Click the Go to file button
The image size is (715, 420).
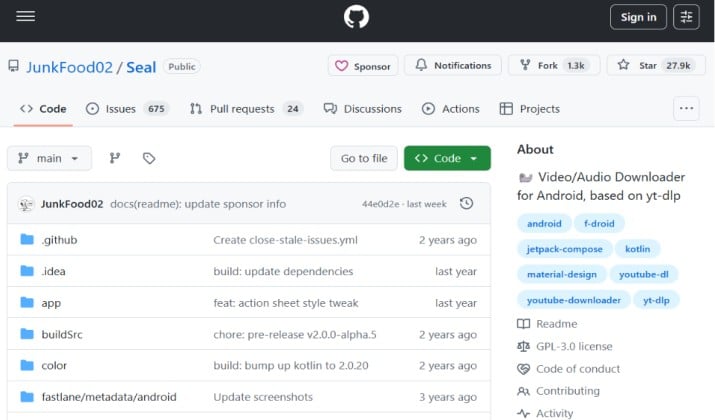364,158
